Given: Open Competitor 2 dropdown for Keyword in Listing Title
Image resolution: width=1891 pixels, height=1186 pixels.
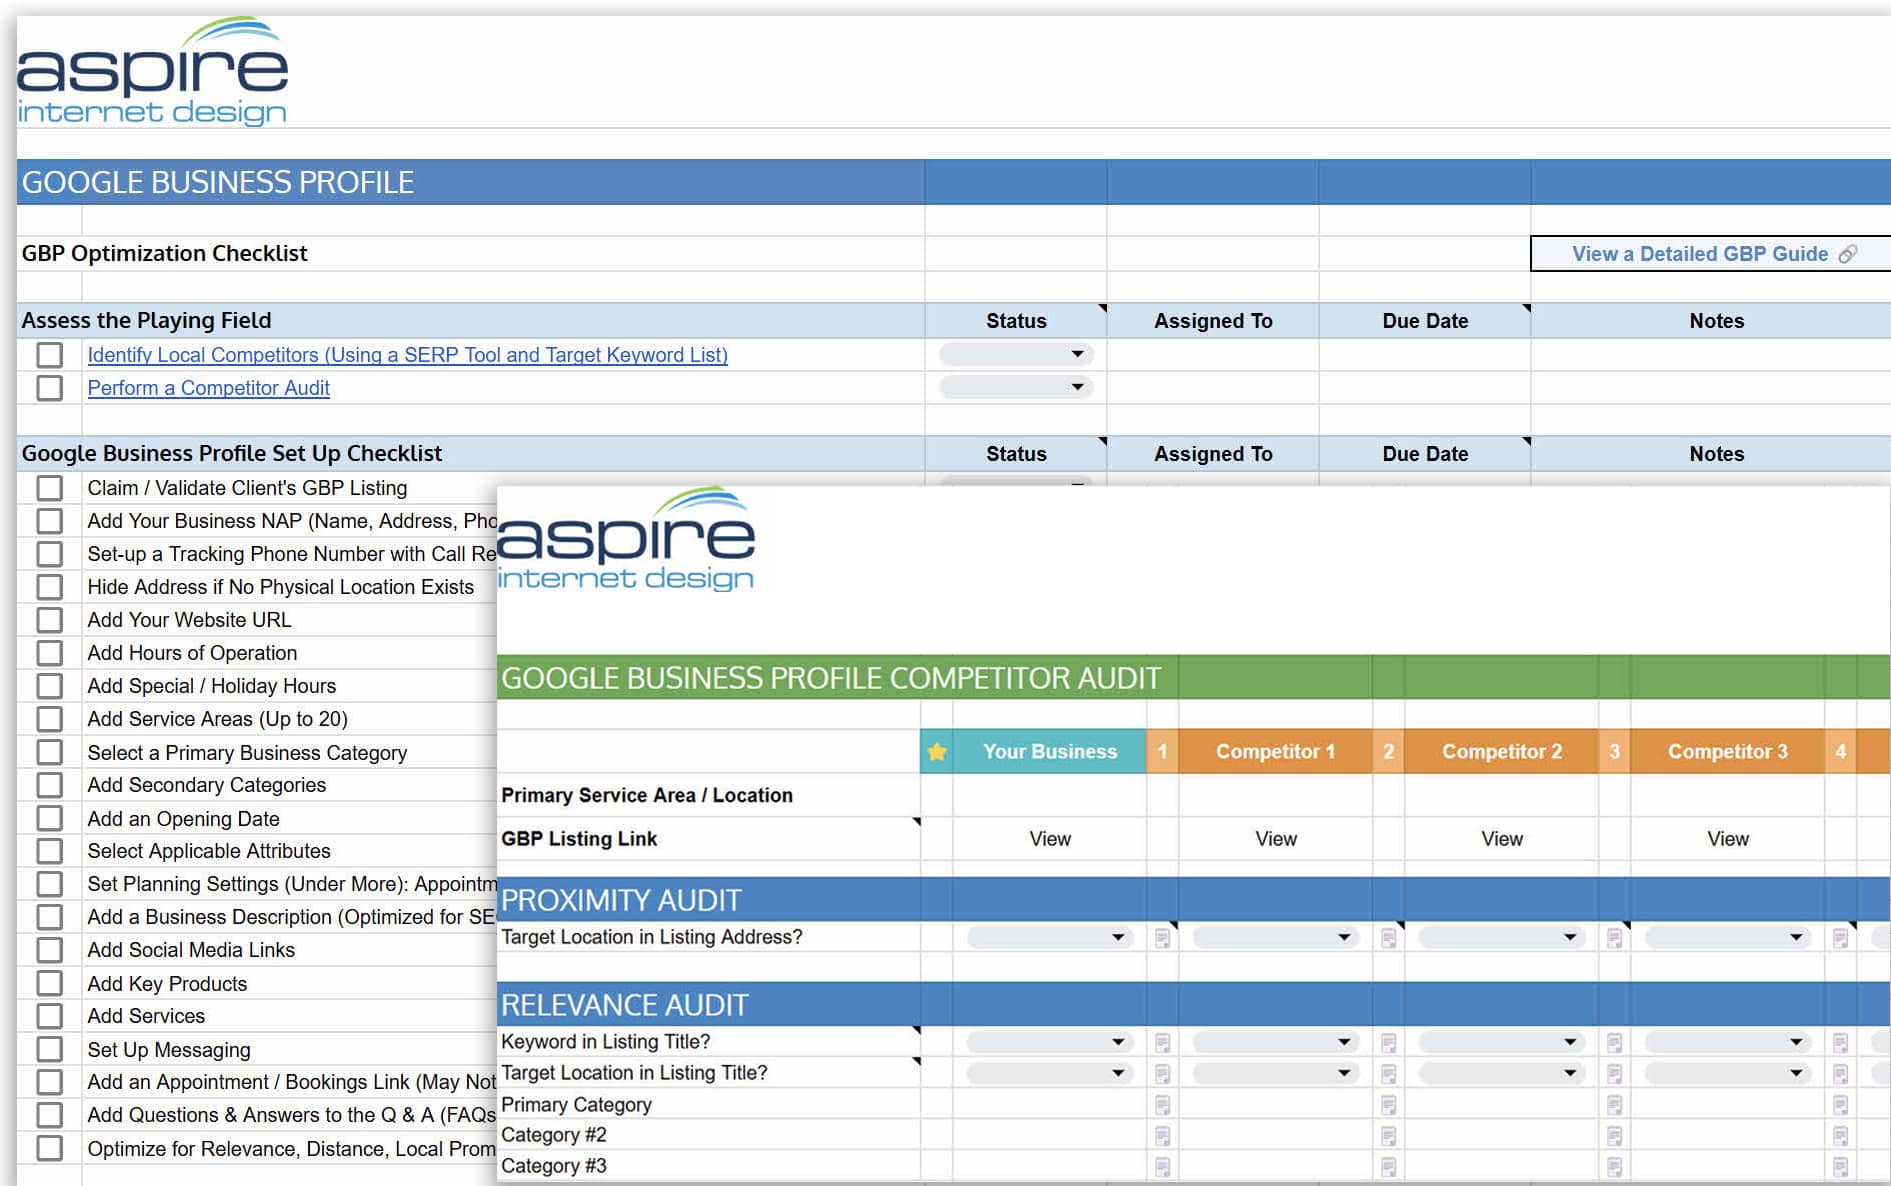Looking at the screenshot, I should click(1501, 1042).
